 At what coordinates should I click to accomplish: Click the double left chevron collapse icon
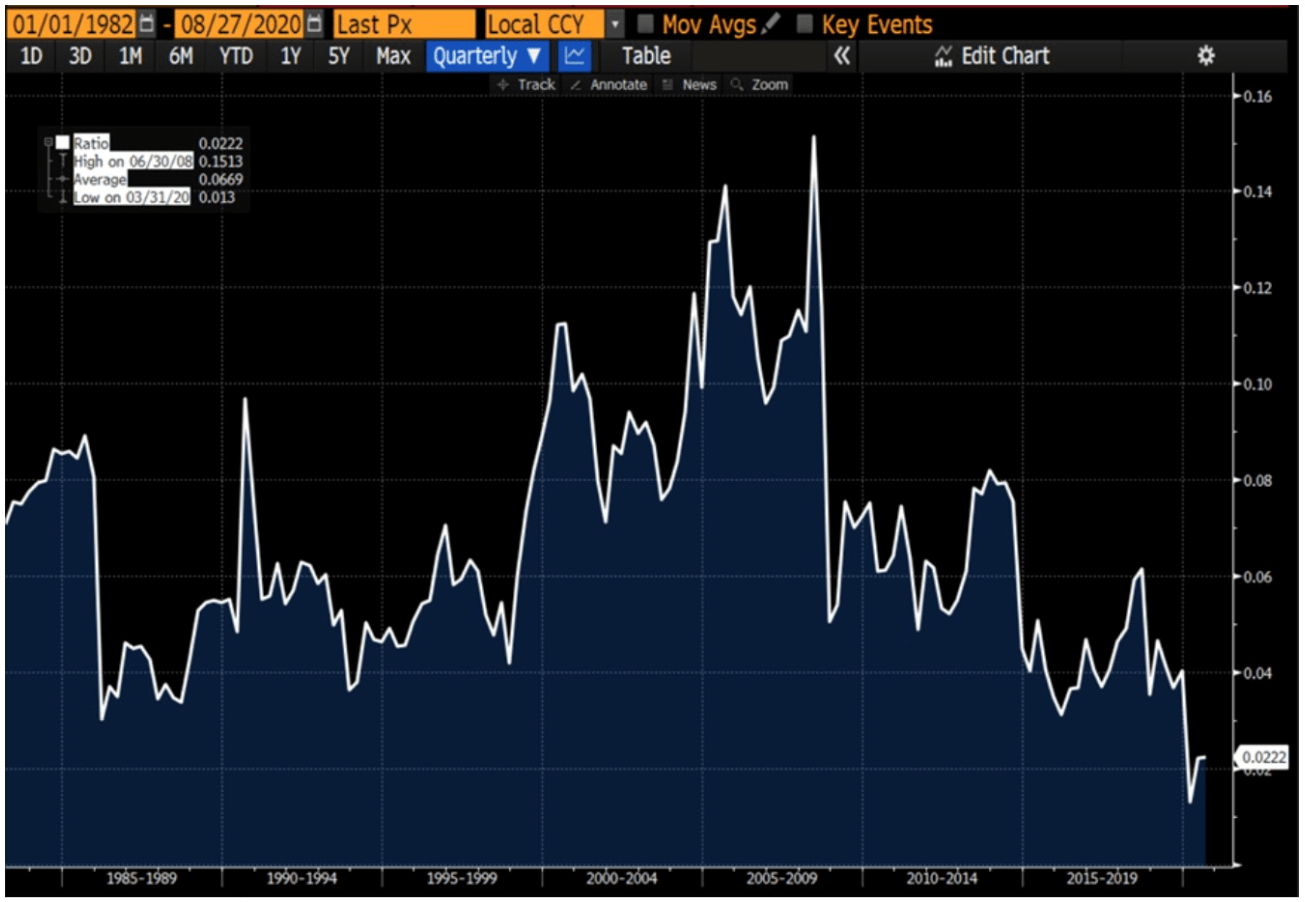pos(842,56)
